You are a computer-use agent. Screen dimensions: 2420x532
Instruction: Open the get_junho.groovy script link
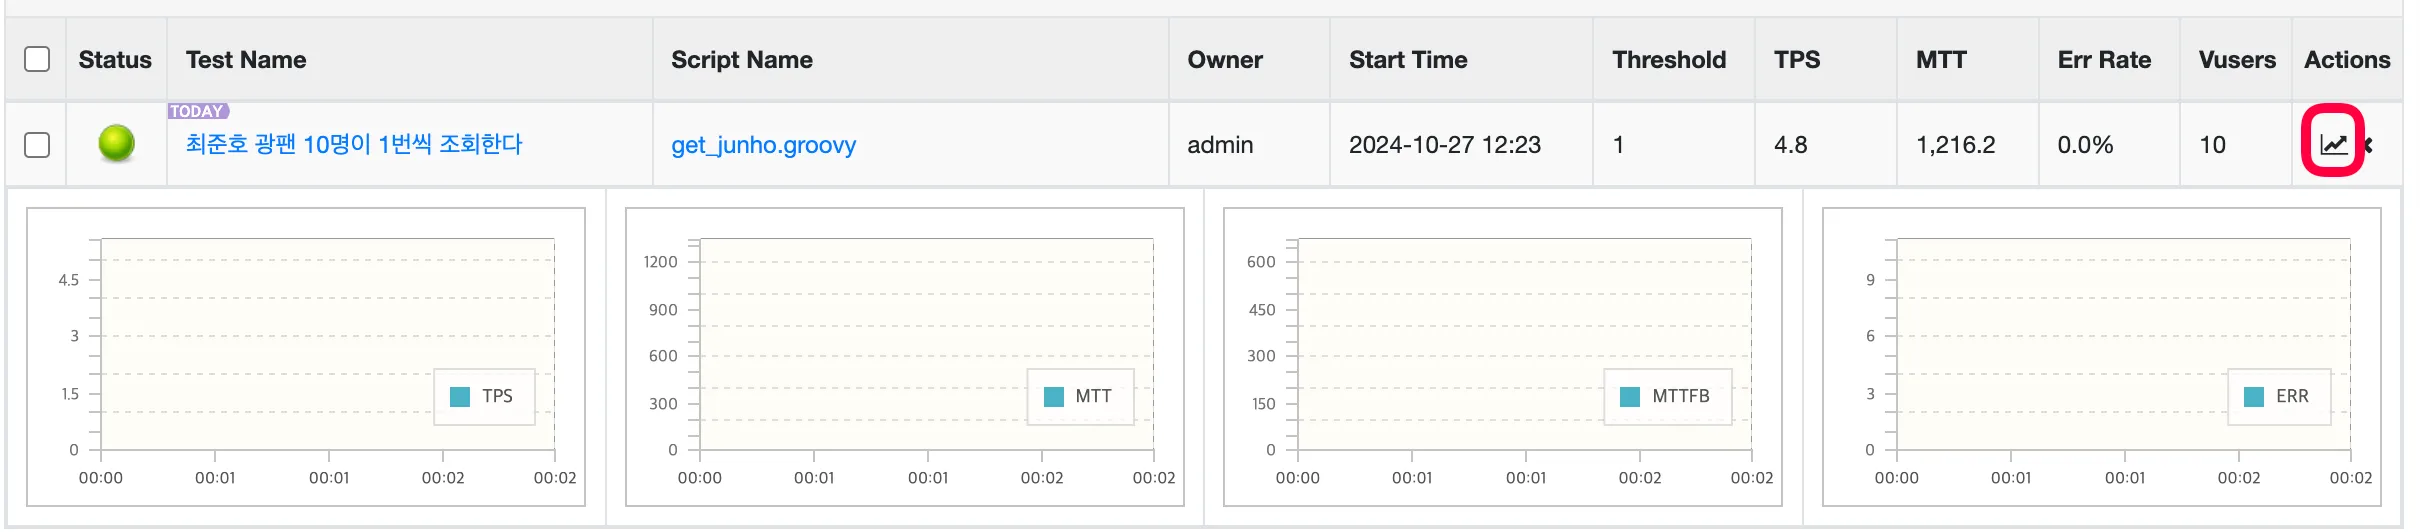click(763, 146)
